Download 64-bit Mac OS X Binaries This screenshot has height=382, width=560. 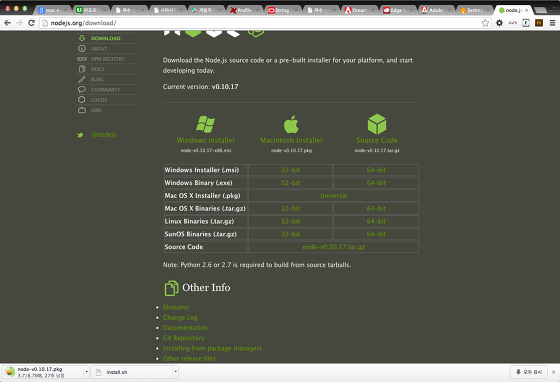(x=376, y=208)
